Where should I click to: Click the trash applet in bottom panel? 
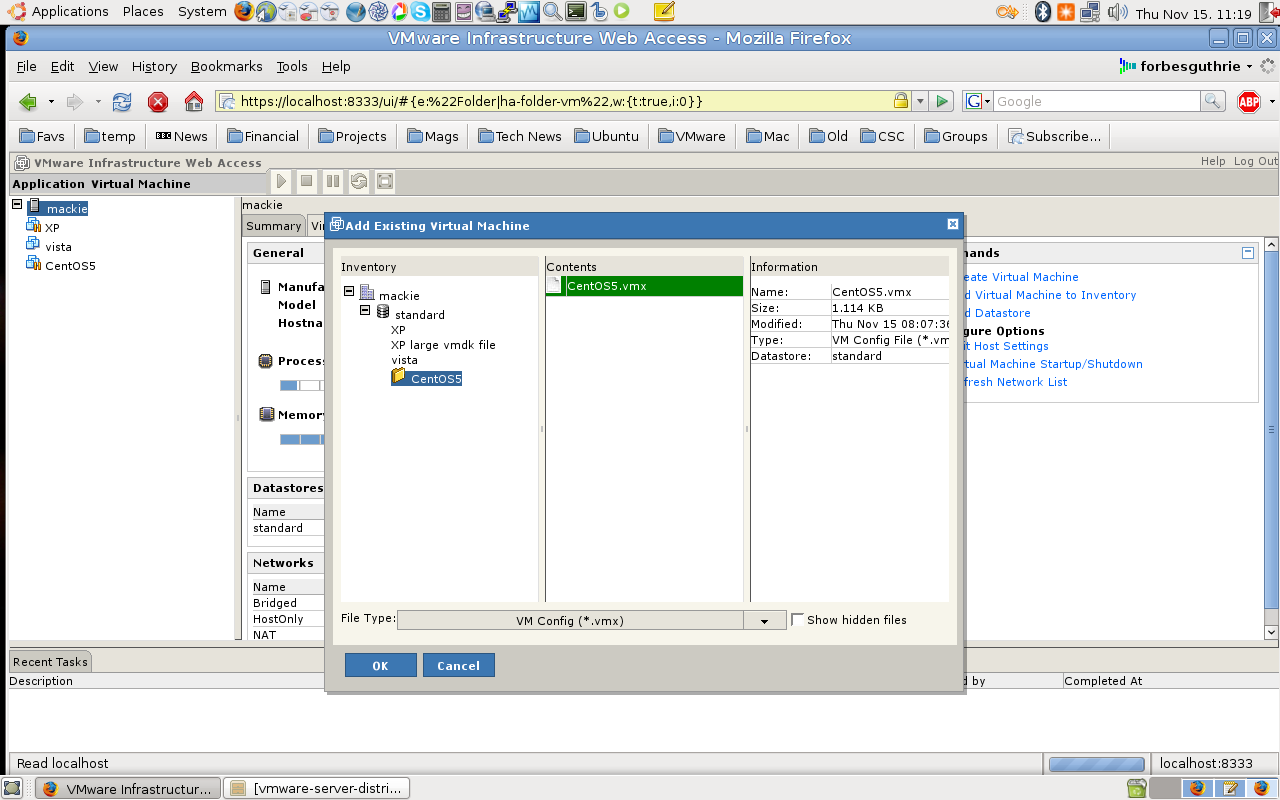[x=1136, y=788]
